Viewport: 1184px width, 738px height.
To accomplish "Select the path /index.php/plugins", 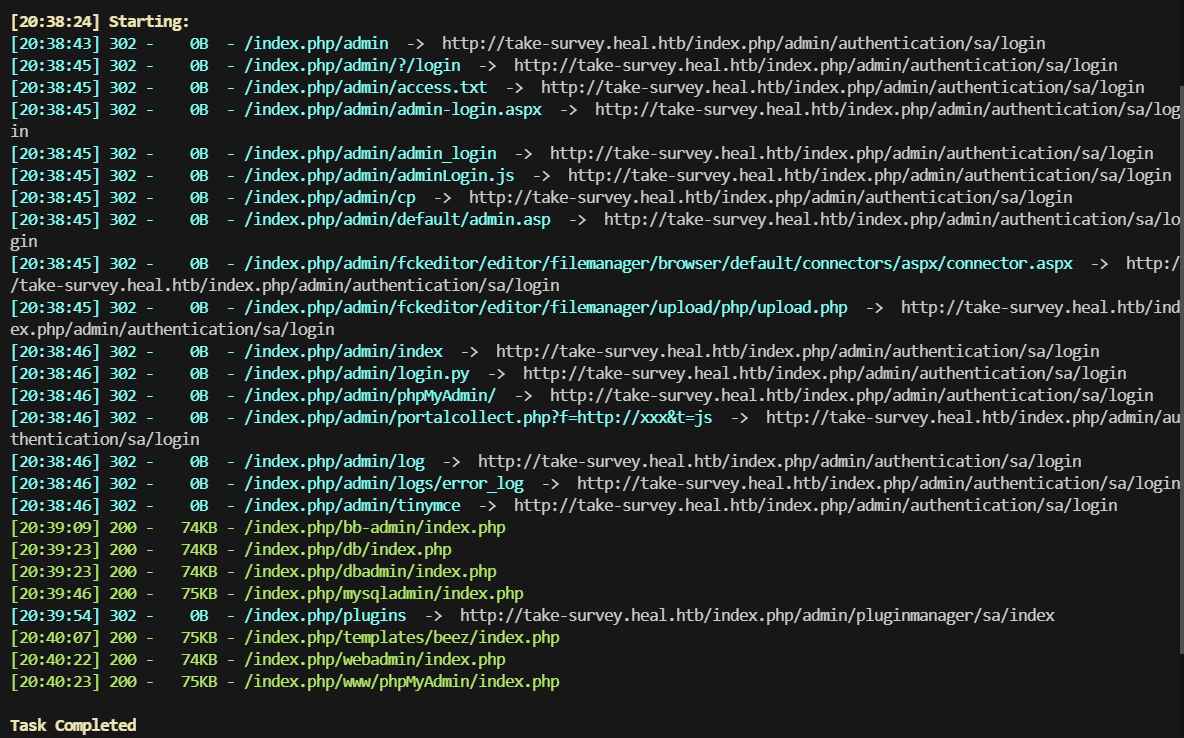I will 325,616.
